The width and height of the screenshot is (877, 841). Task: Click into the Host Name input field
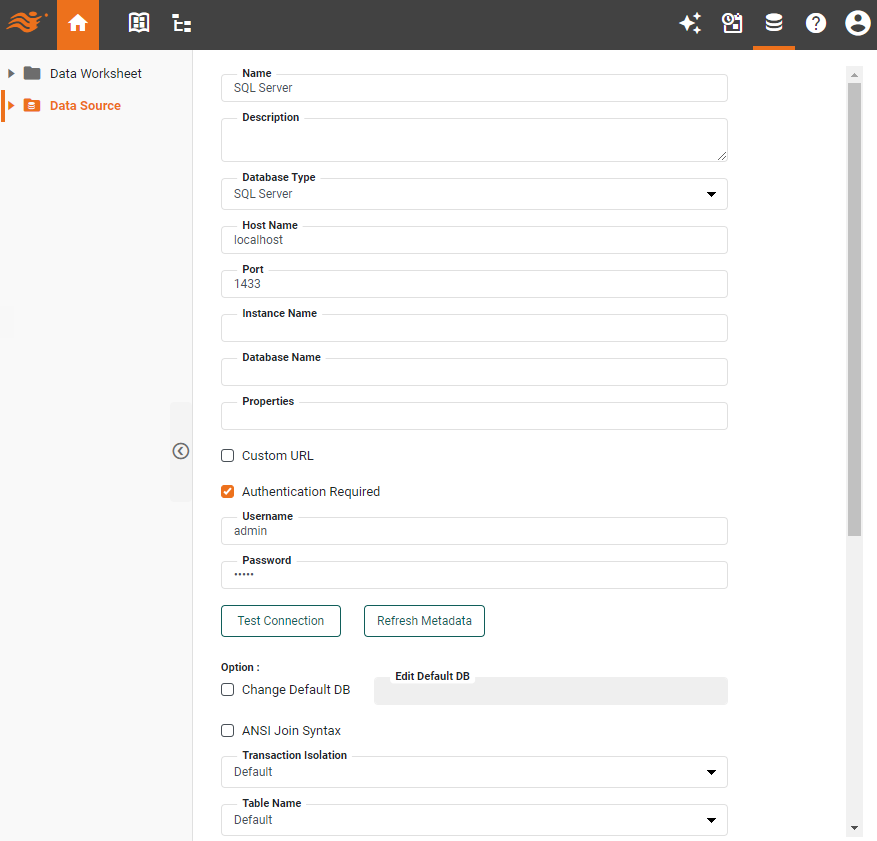474,240
